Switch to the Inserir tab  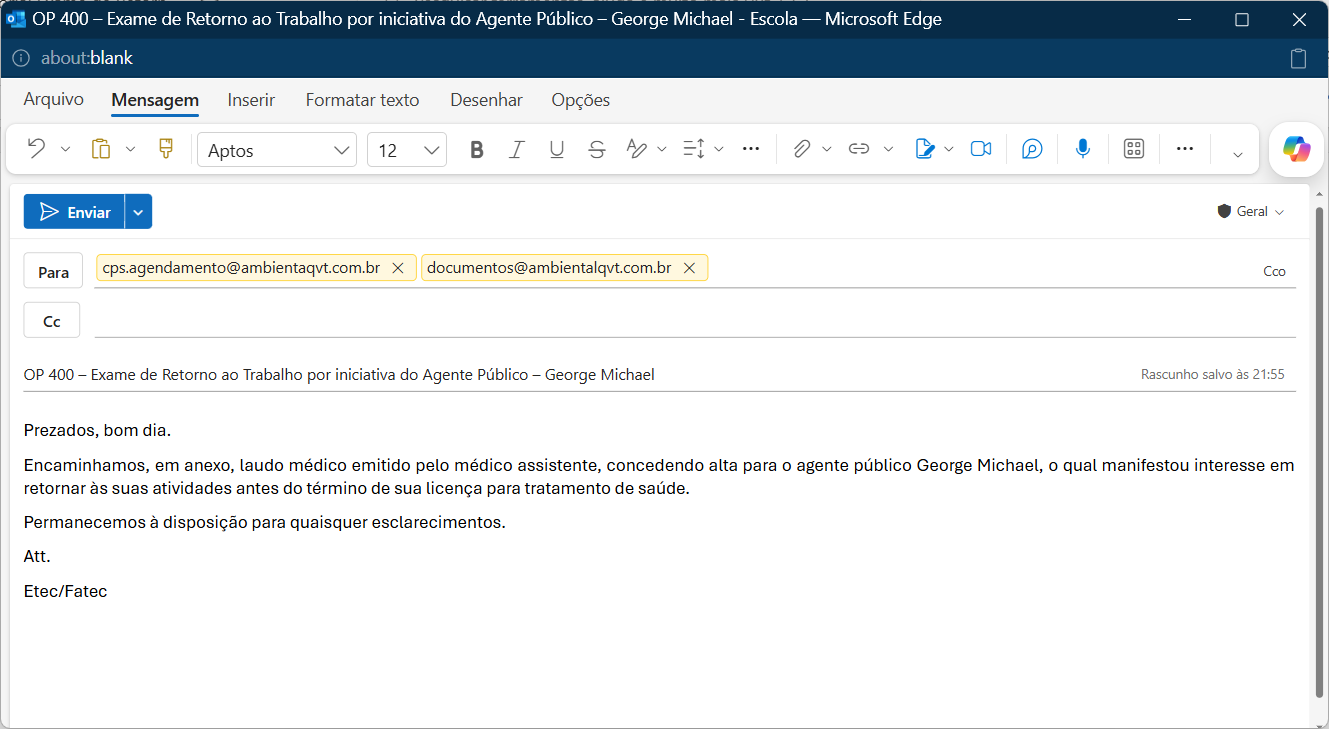tap(251, 100)
